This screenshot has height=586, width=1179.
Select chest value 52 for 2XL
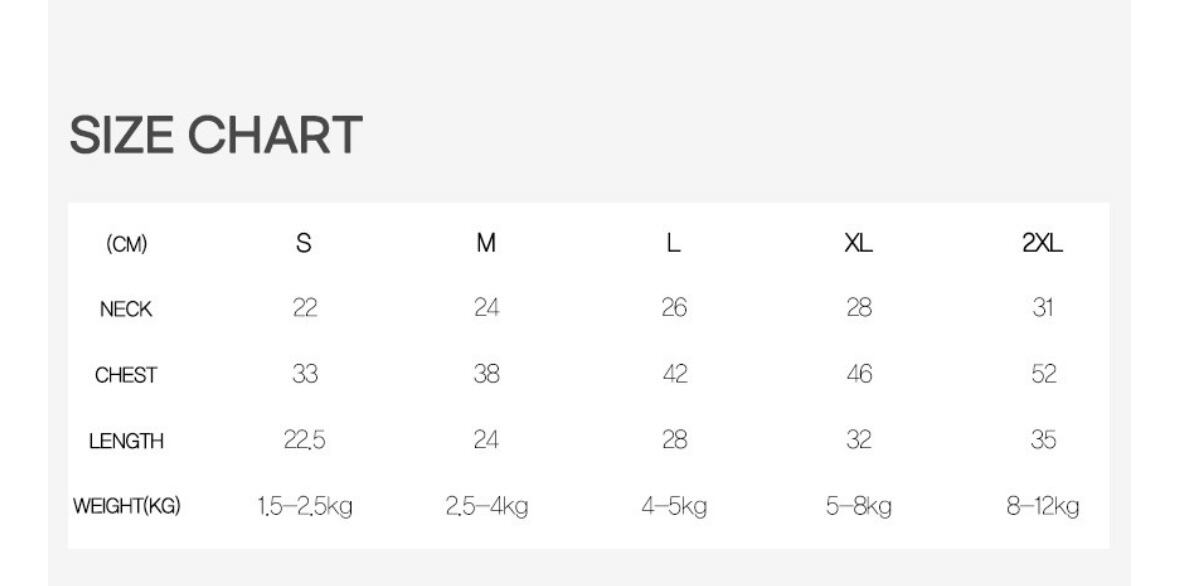(1043, 375)
